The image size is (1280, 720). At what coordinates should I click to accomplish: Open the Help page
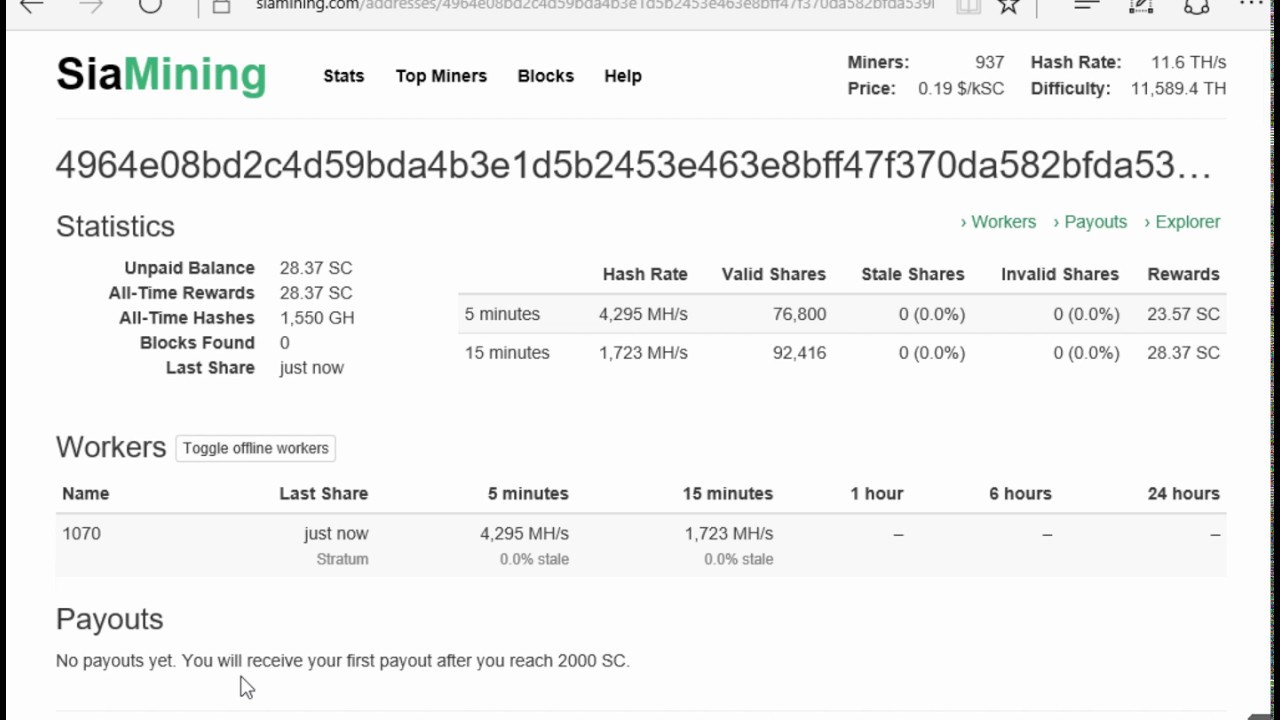coord(622,76)
